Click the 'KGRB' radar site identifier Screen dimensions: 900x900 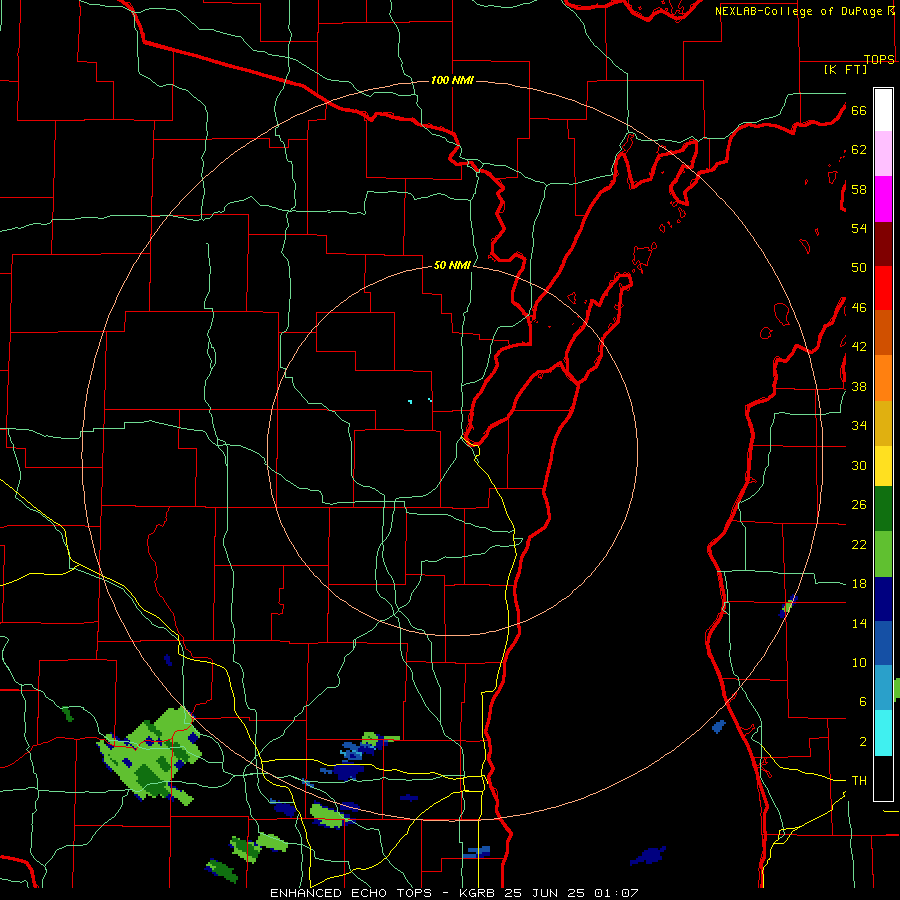pos(479,893)
